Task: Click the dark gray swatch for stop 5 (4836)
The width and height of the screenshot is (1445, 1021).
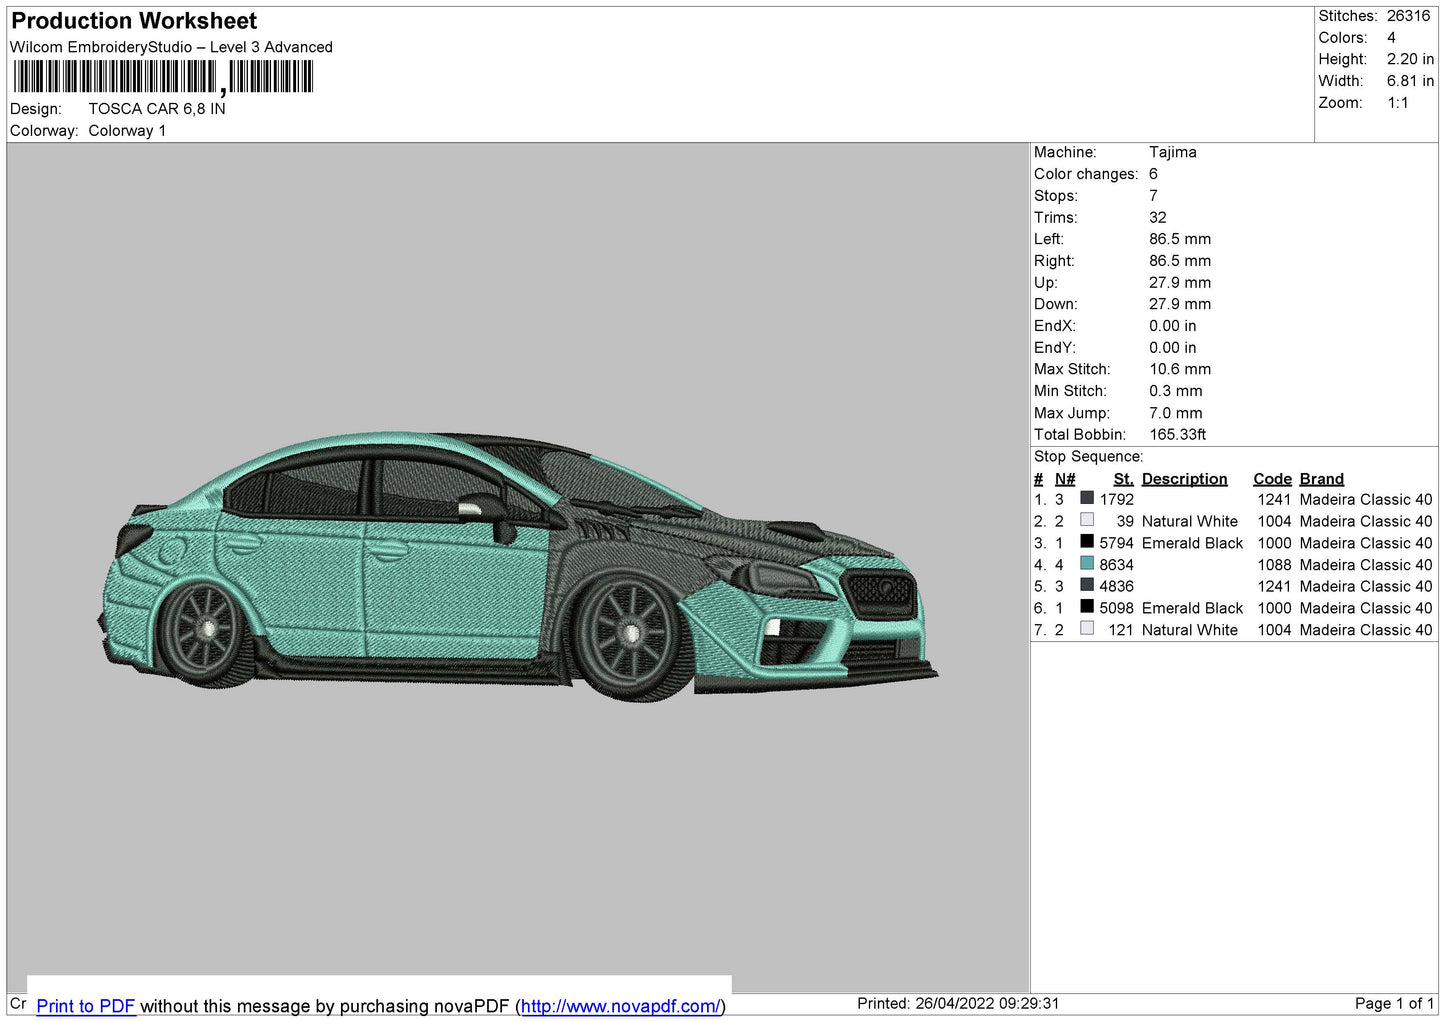Action: [x=1087, y=585]
